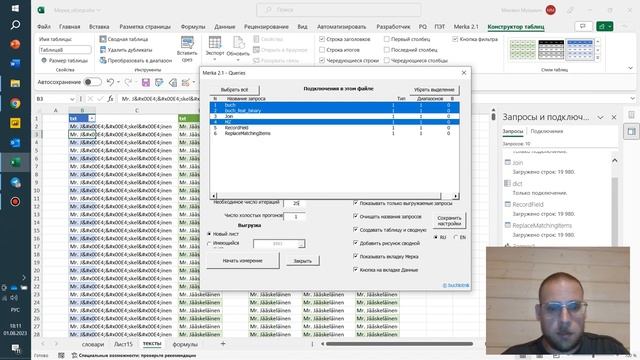Open the filter dropdown on txt header B1
The height and width of the screenshot is (360, 640).
(92, 118)
